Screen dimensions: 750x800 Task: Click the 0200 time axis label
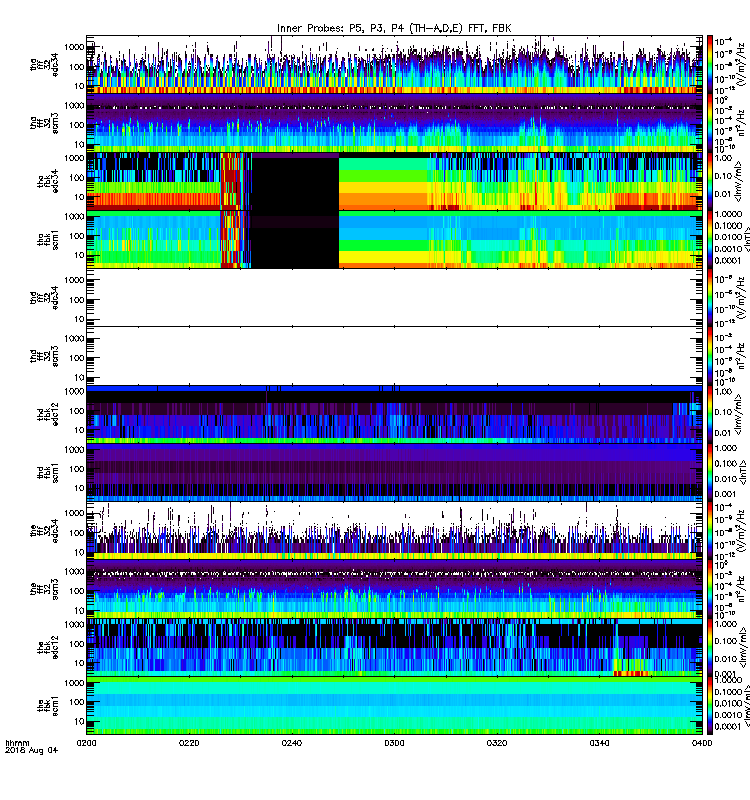(x=86, y=743)
